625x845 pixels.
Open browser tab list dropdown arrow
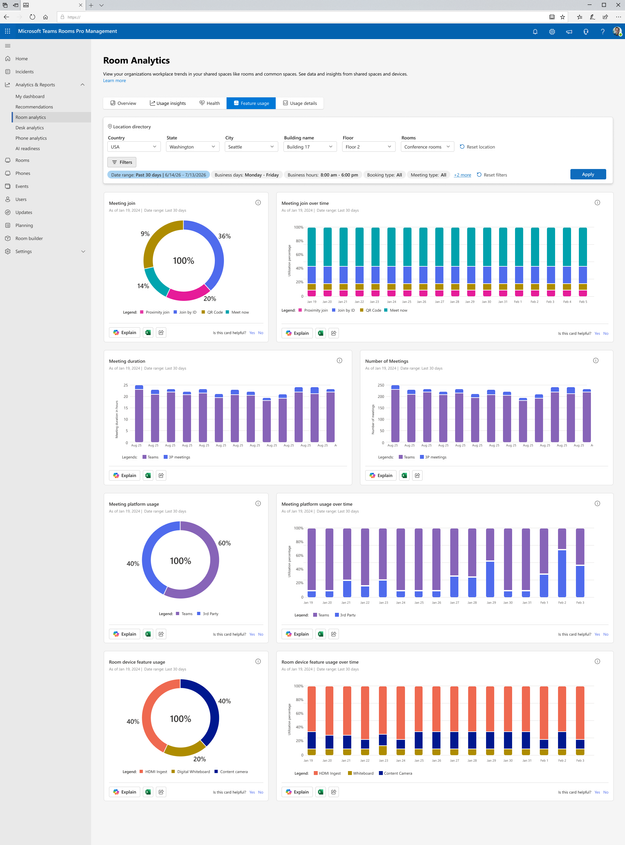point(101,5)
